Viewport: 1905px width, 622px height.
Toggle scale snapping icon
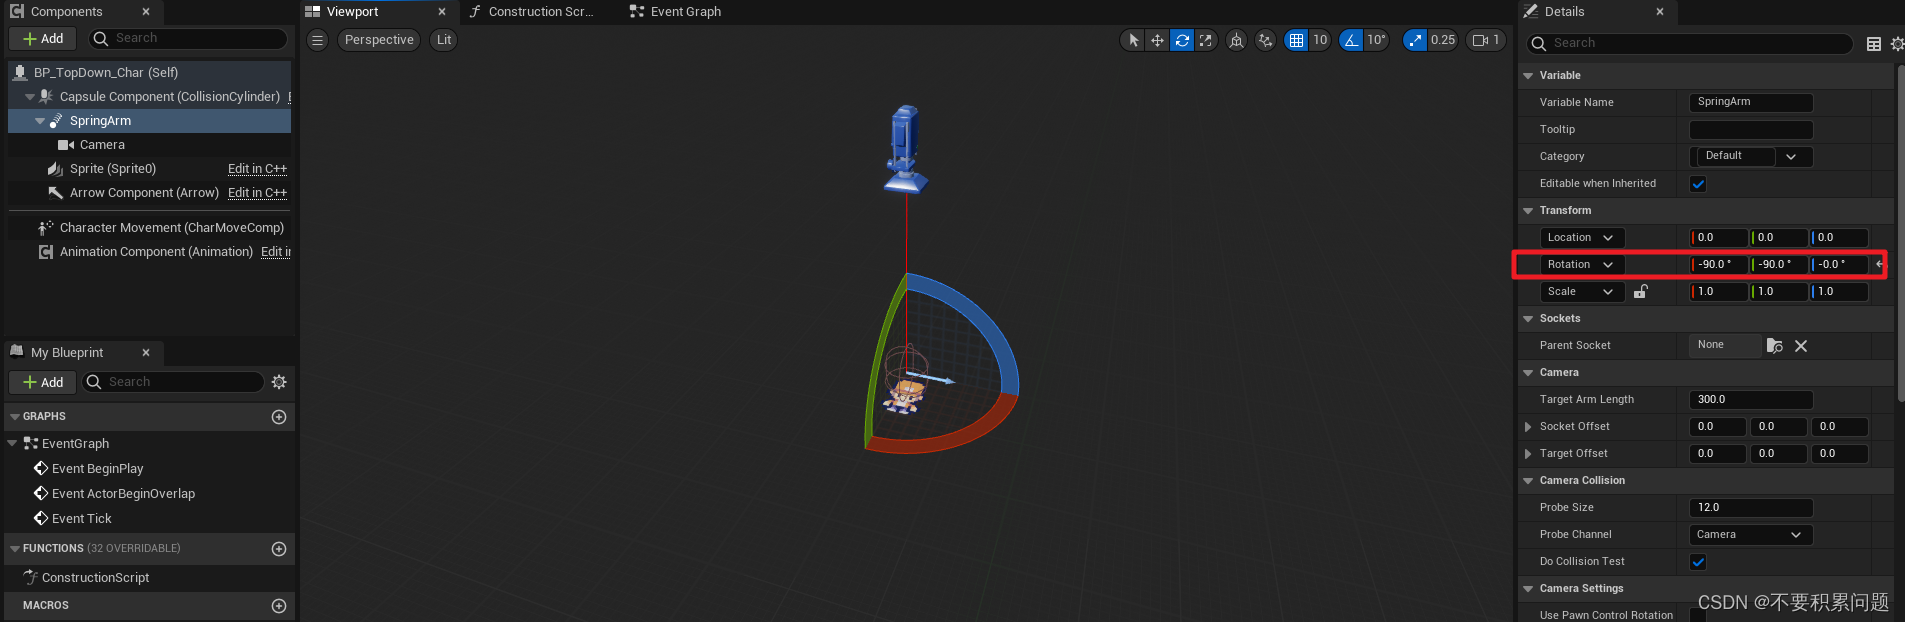pos(1415,40)
